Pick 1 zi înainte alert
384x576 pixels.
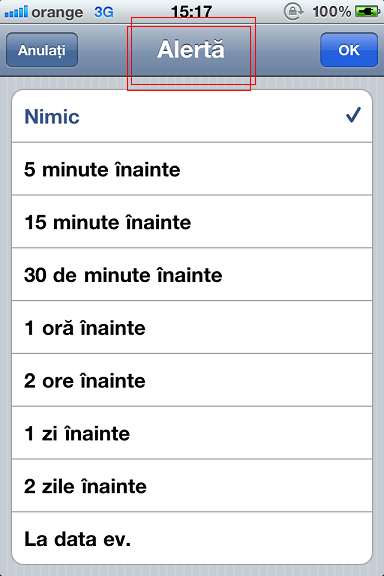[x=192, y=433]
